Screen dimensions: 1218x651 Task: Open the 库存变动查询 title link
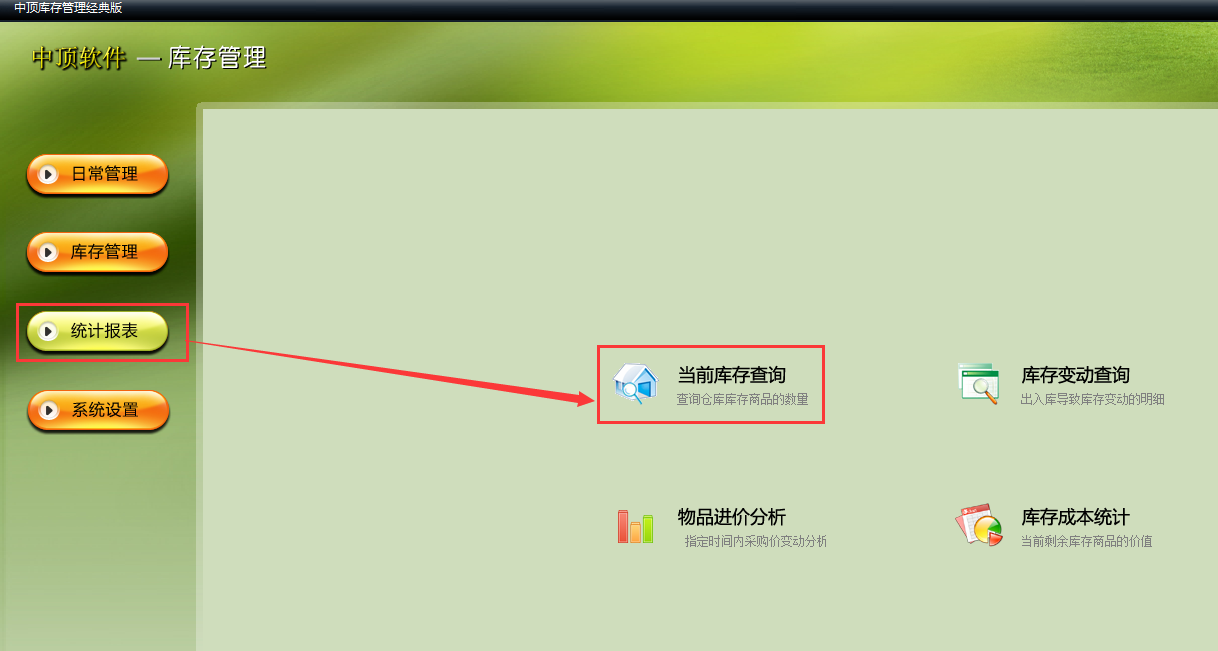[x=1076, y=376]
